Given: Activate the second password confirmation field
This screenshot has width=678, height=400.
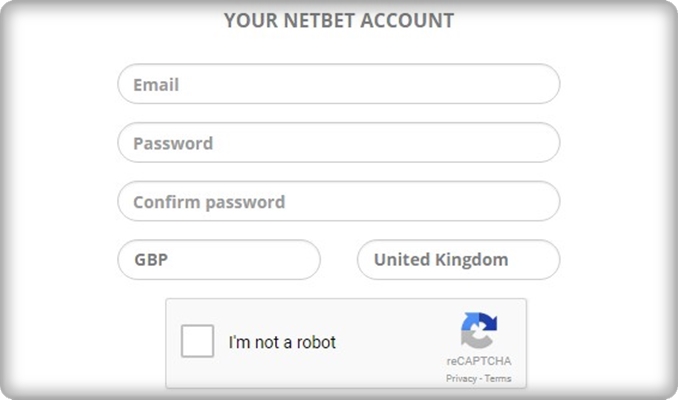Looking at the screenshot, I should pyautogui.click(x=339, y=202).
